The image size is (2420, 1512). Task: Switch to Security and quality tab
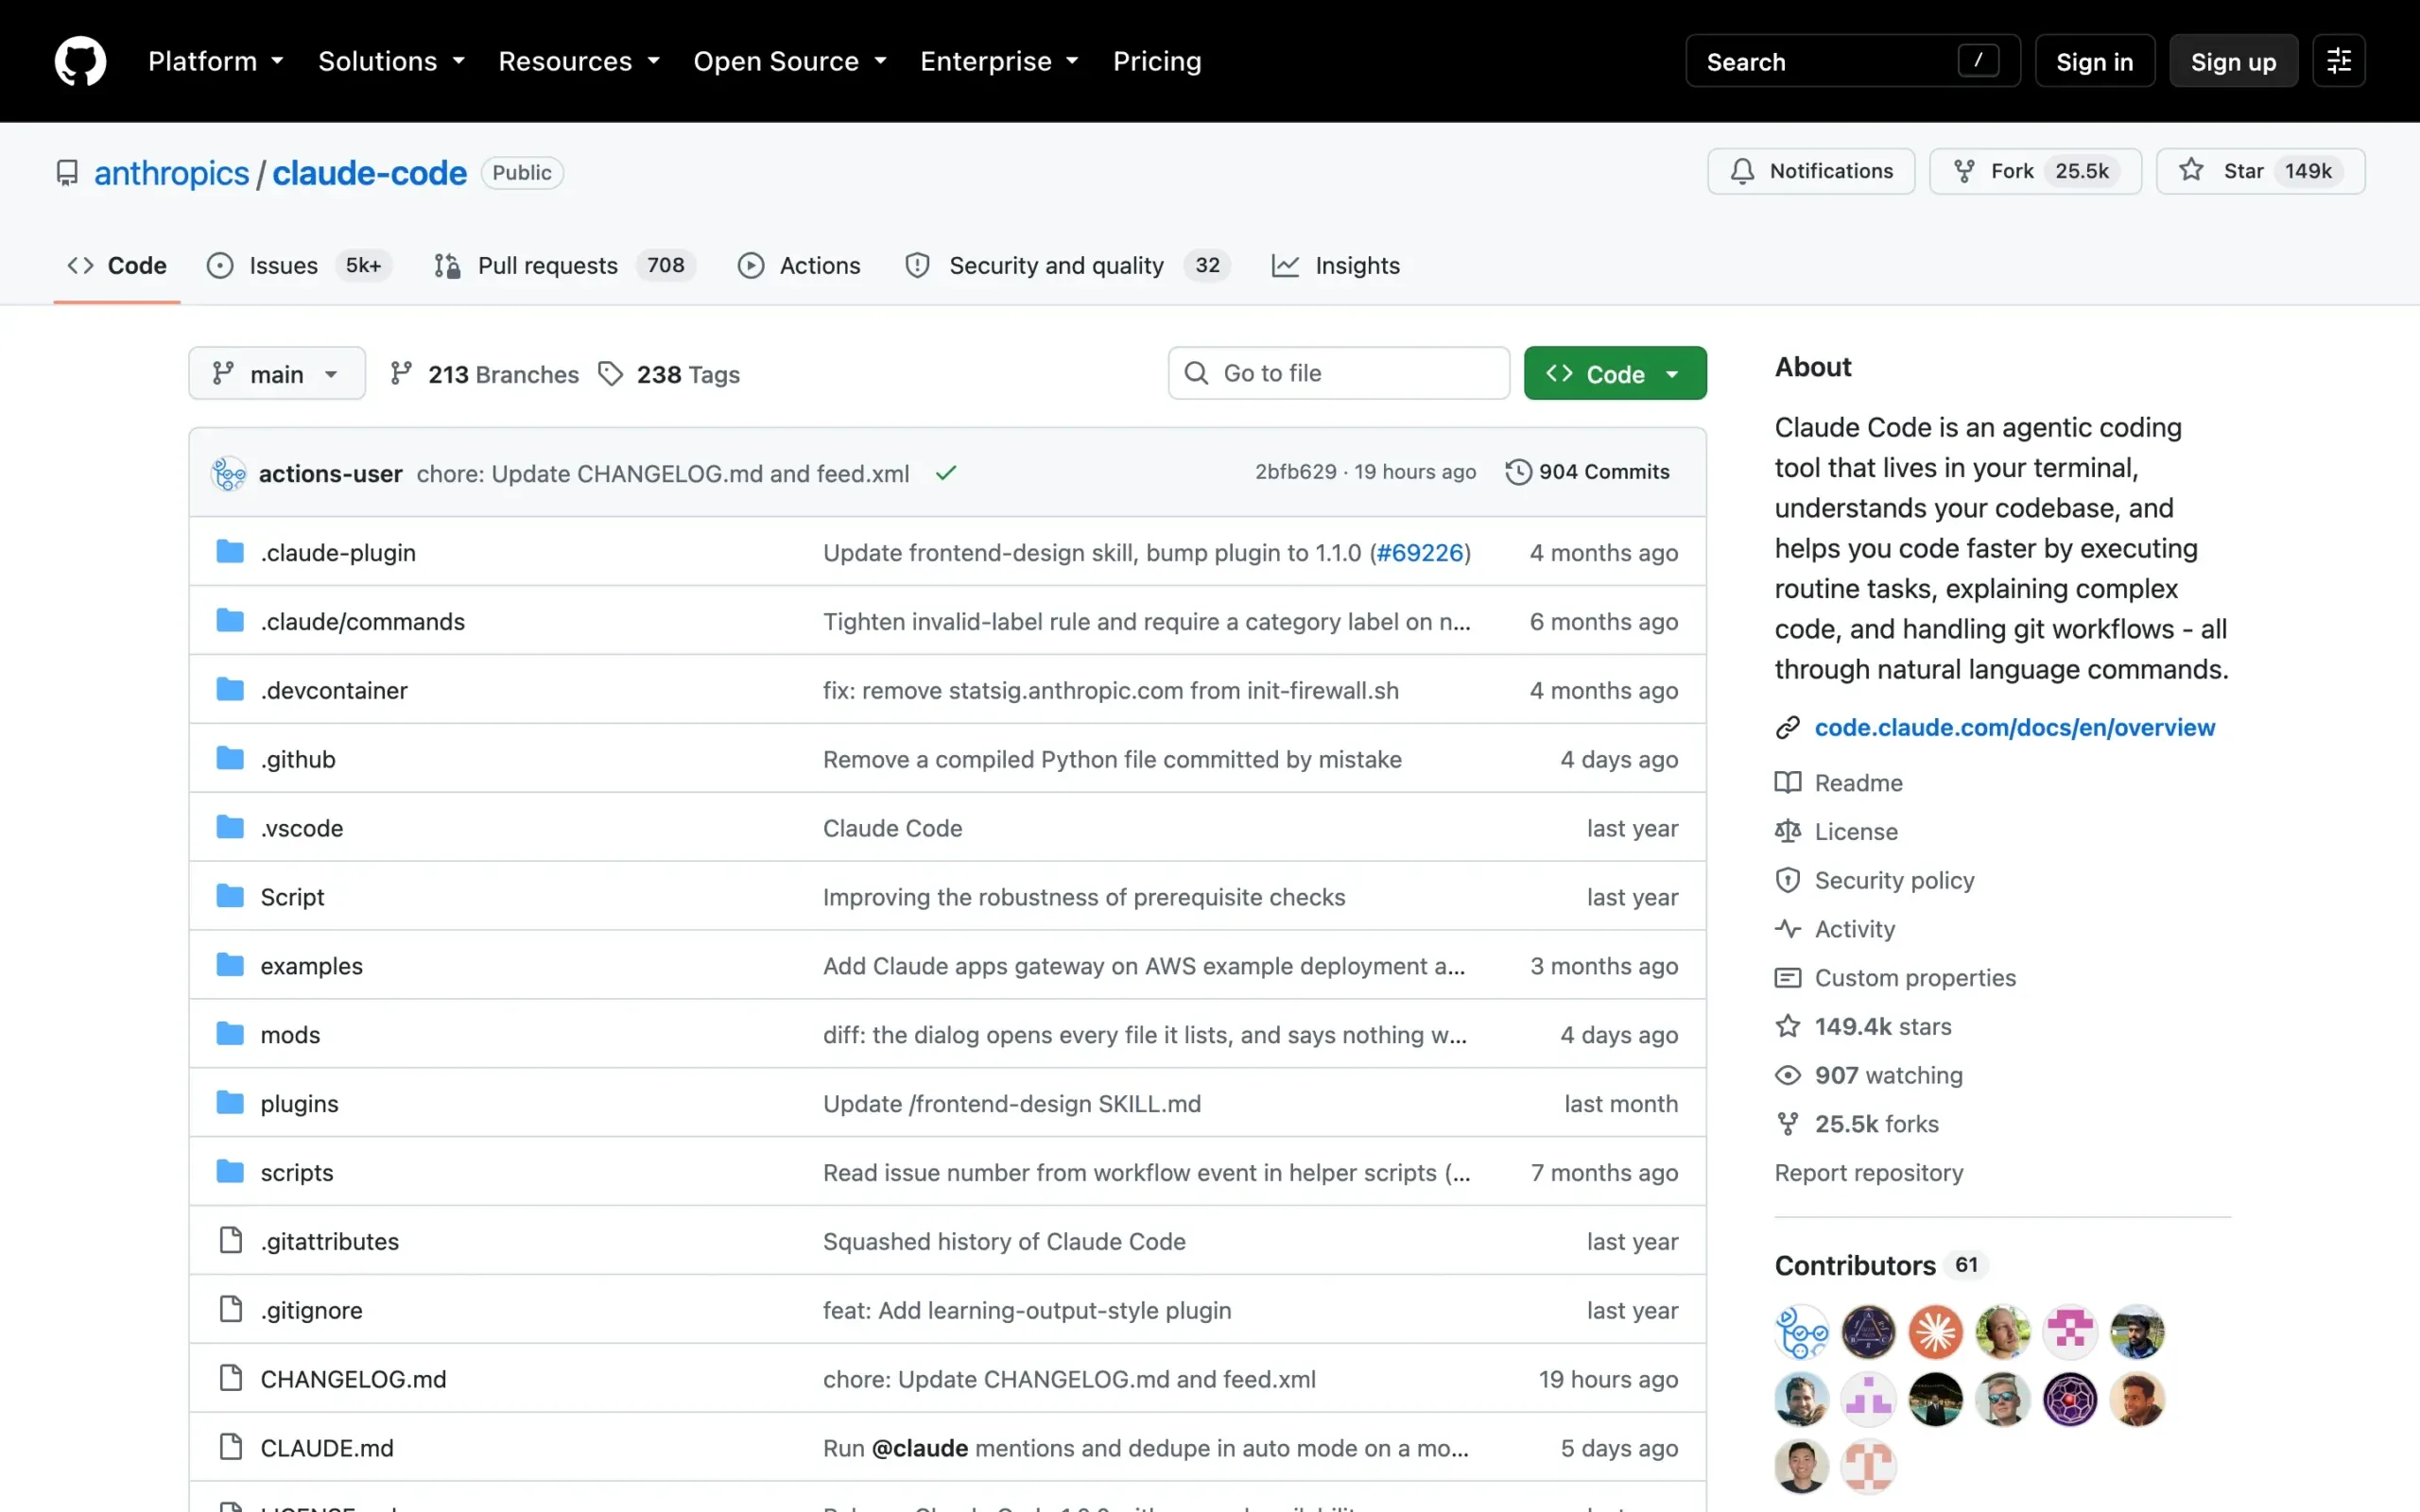point(1067,265)
